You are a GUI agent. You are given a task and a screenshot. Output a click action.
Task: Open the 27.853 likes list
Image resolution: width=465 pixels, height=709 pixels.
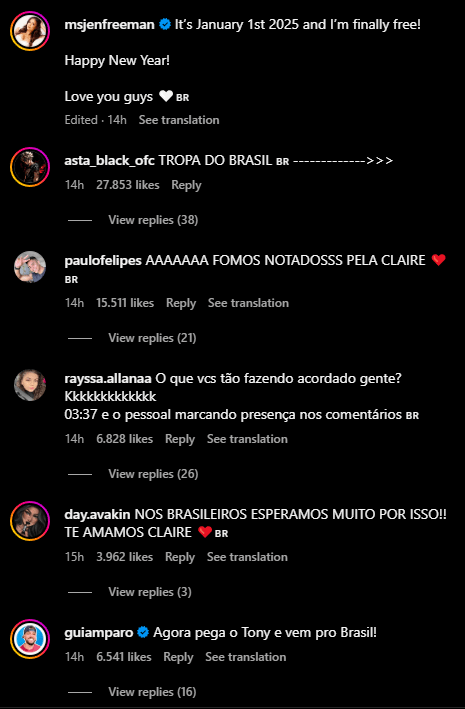(x=128, y=185)
